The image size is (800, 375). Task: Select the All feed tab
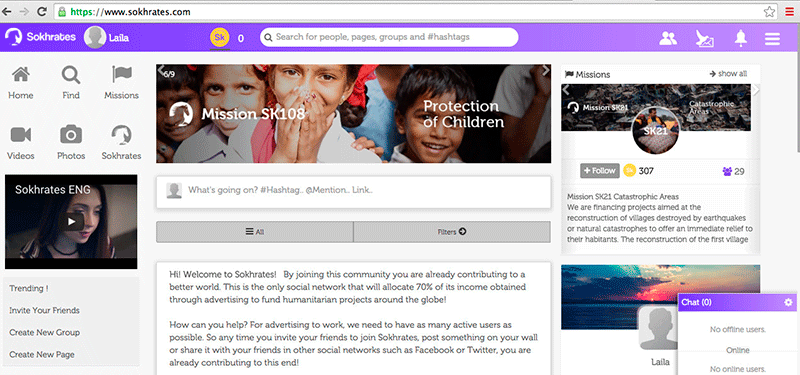pyautogui.click(x=255, y=232)
